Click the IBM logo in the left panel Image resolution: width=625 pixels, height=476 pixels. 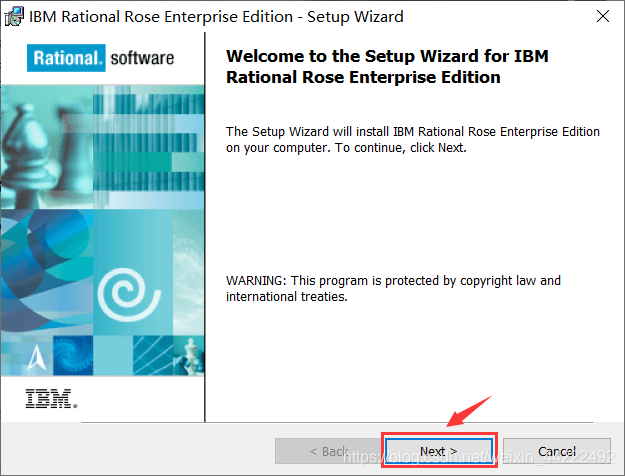pos(51,398)
